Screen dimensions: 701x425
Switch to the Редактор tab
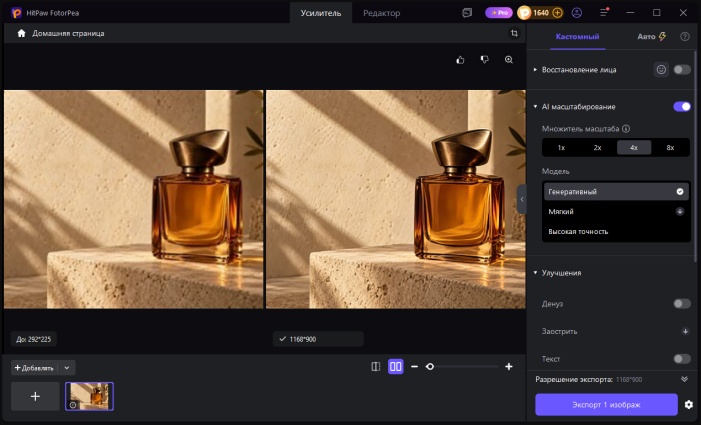point(381,13)
